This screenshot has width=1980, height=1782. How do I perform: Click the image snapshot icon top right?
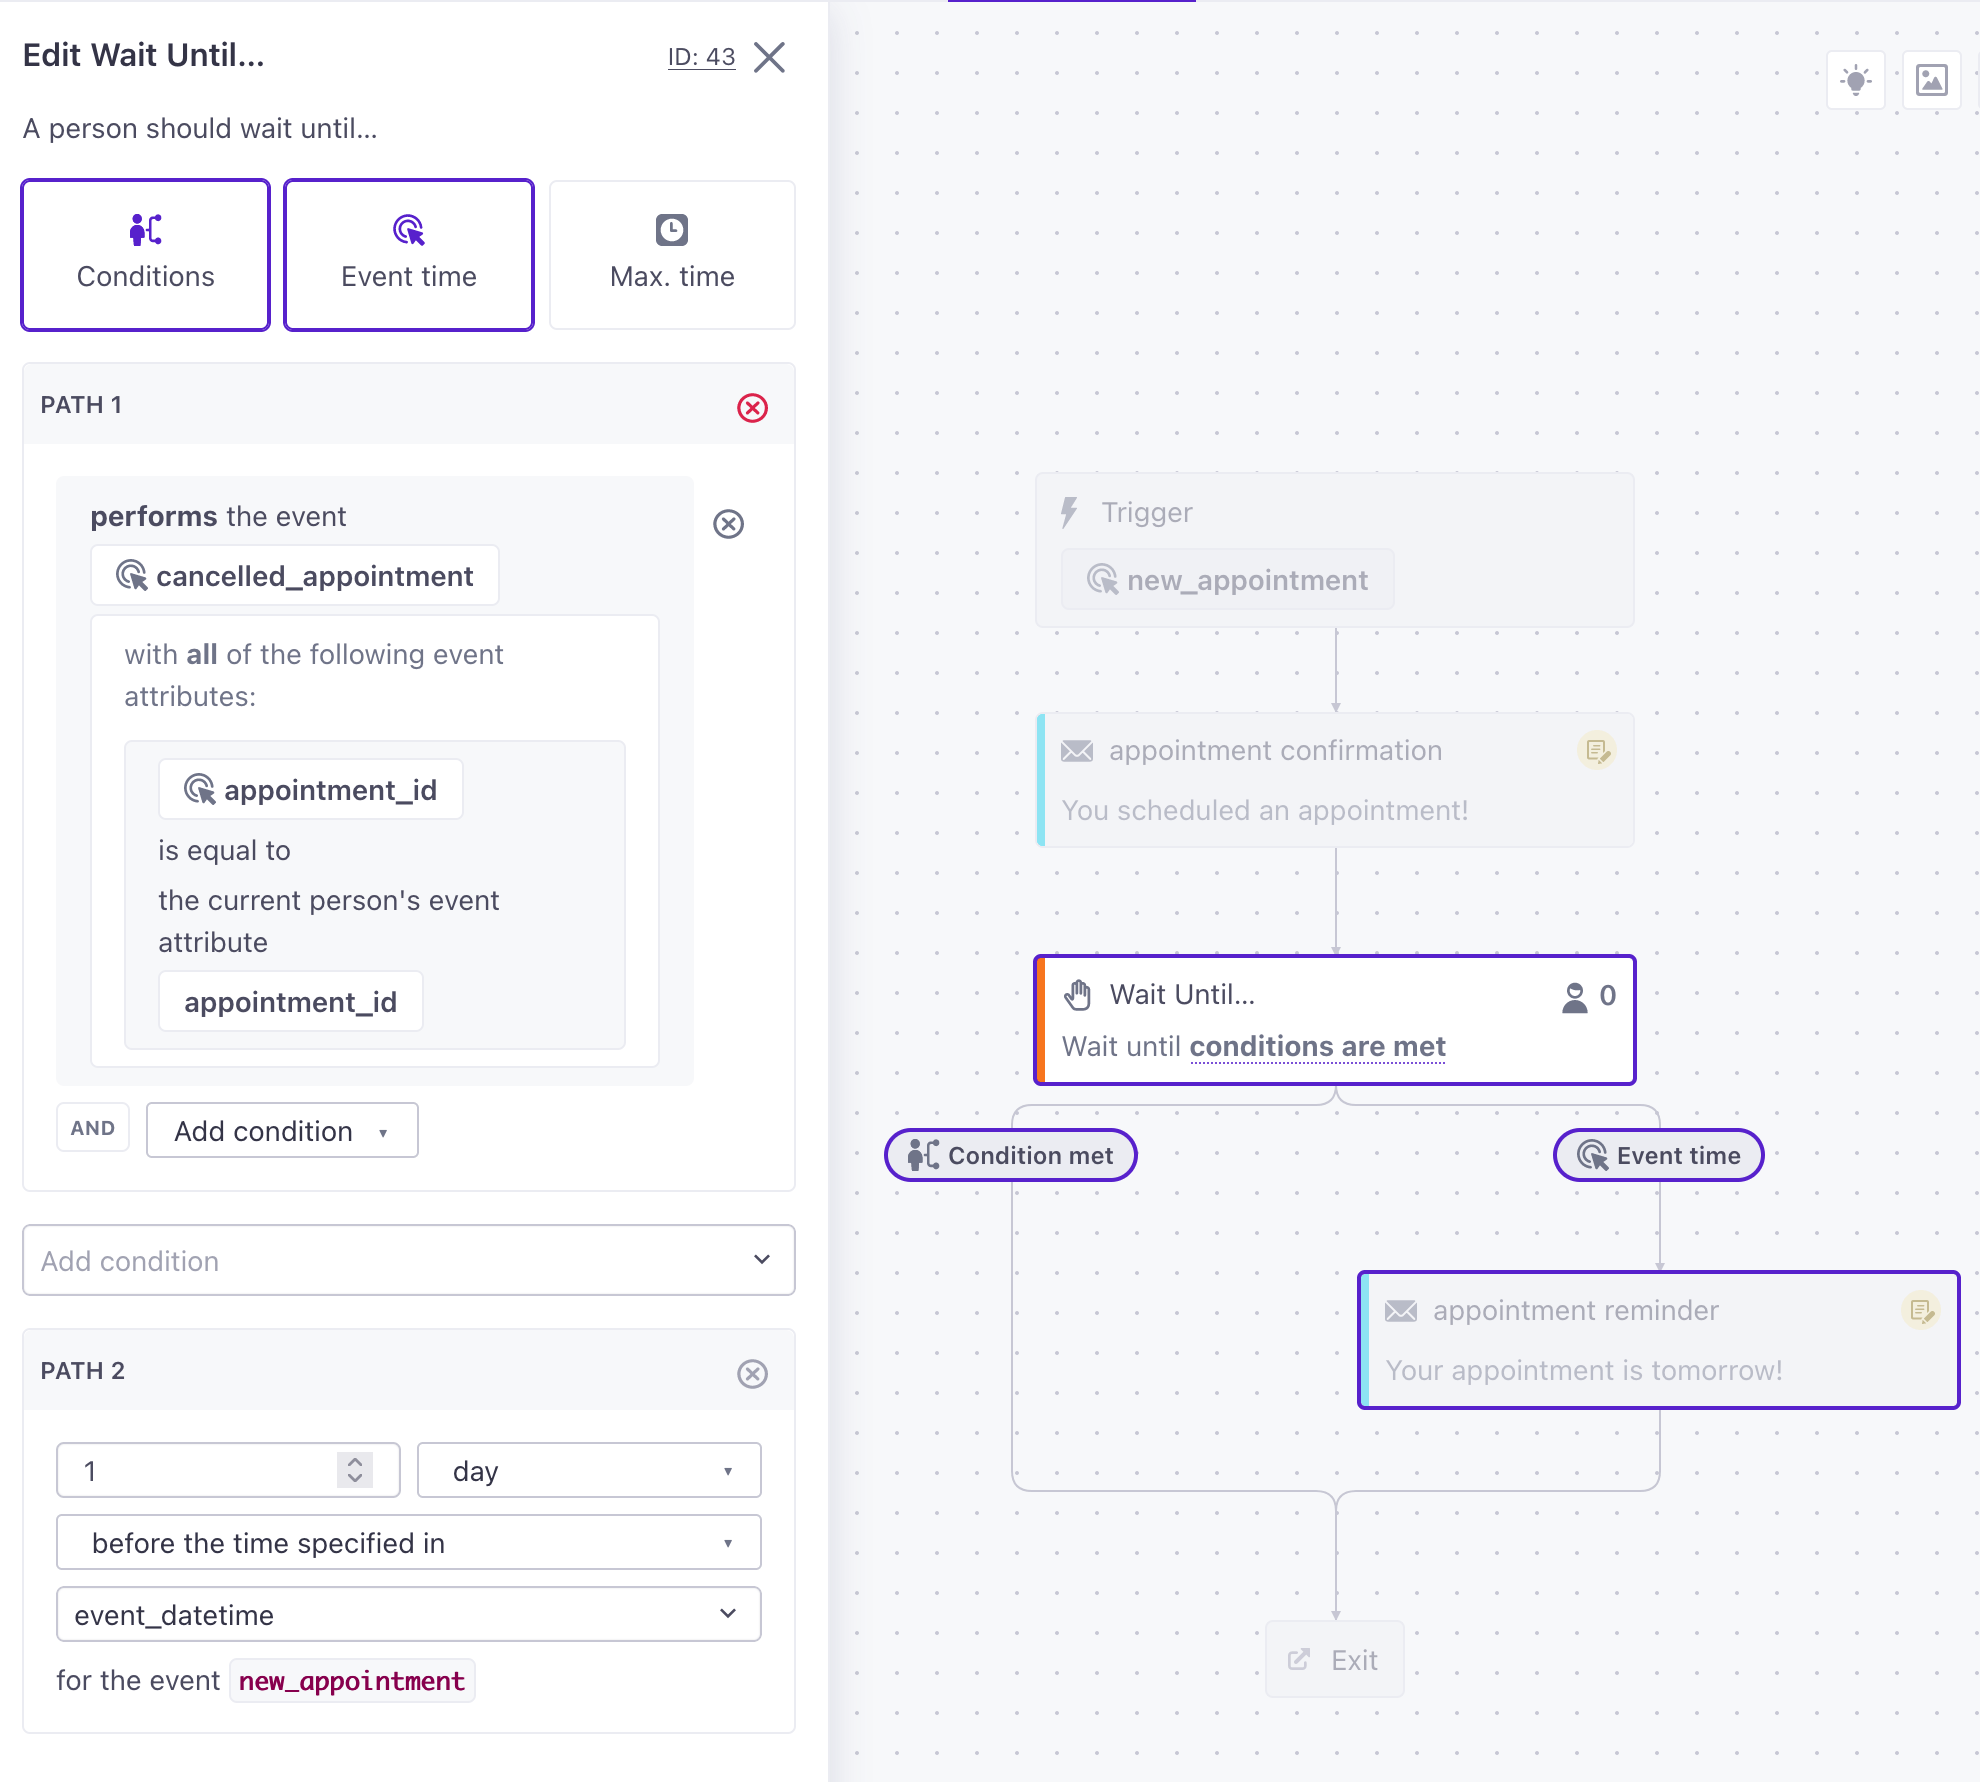(x=1932, y=80)
